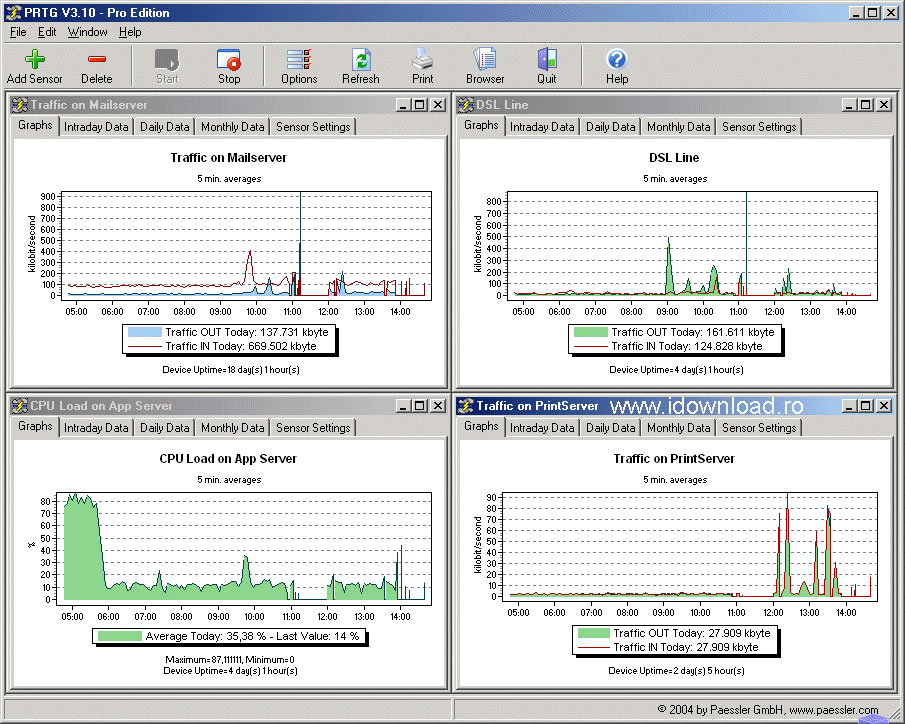Click the blue Traffic OUT legend swatch for Mailserver
Viewport: 905px width, 724px height.
point(145,332)
